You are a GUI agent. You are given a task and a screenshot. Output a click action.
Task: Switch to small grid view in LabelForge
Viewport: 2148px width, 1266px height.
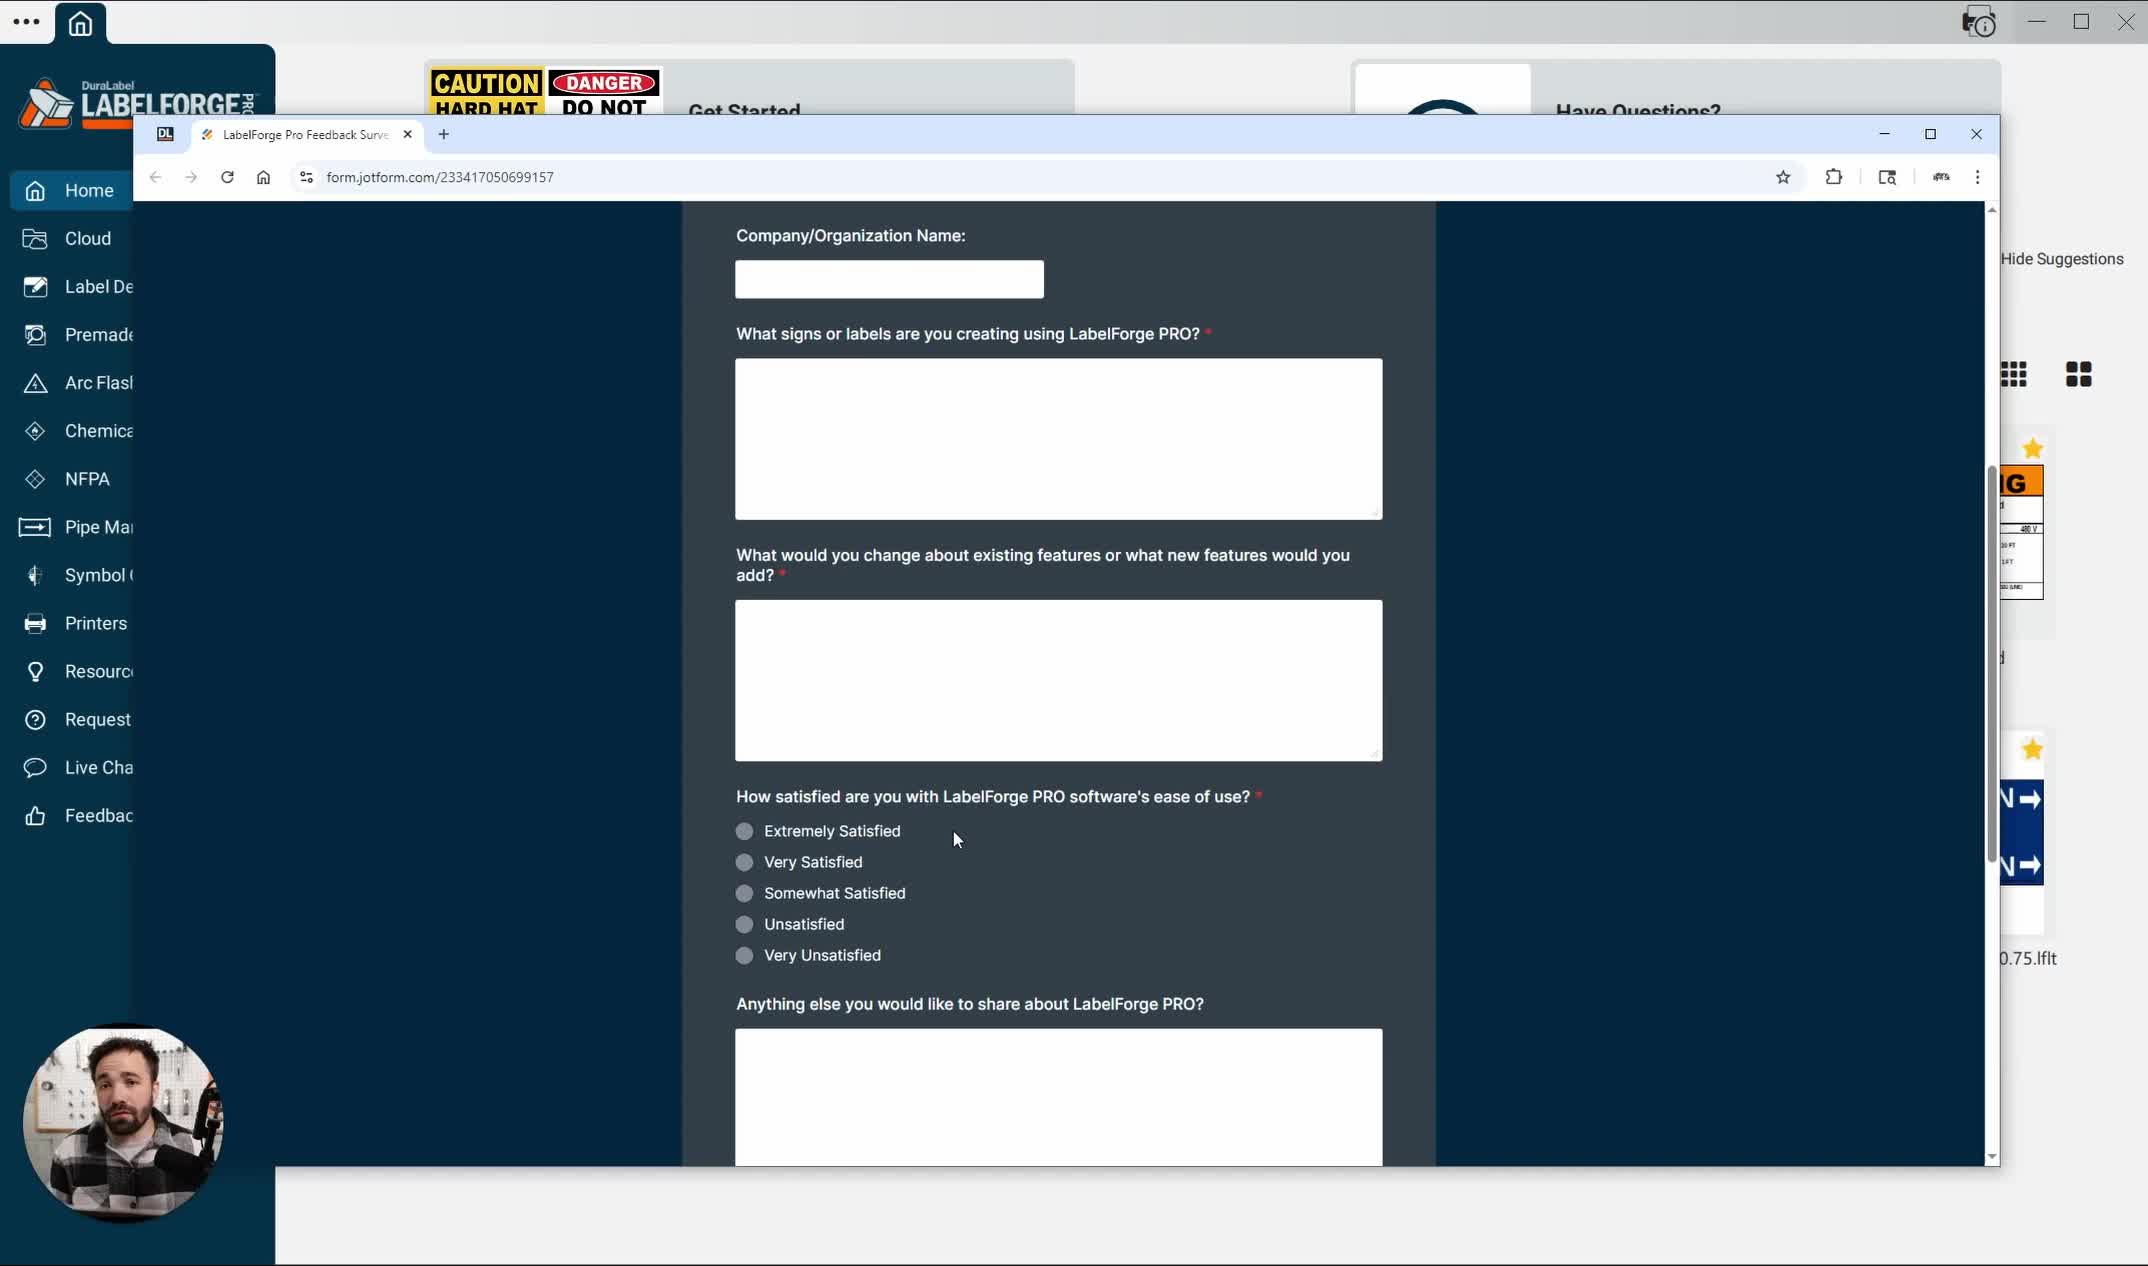point(2014,374)
